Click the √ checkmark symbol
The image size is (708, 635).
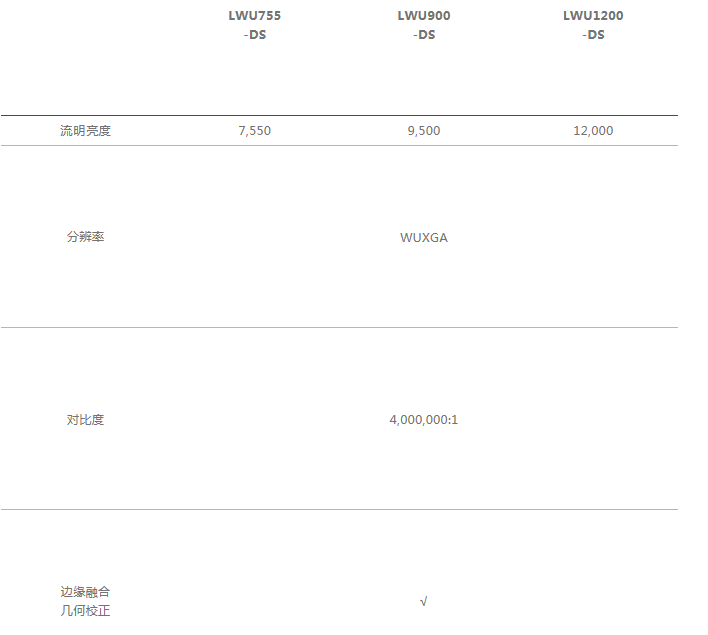point(423,602)
